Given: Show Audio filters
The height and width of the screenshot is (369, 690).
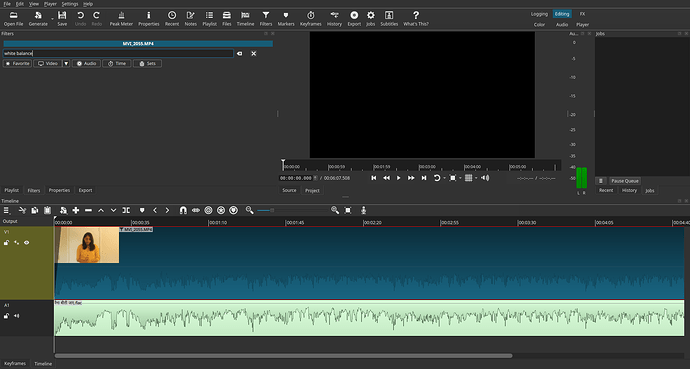Looking at the screenshot, I should click(86, 64).
